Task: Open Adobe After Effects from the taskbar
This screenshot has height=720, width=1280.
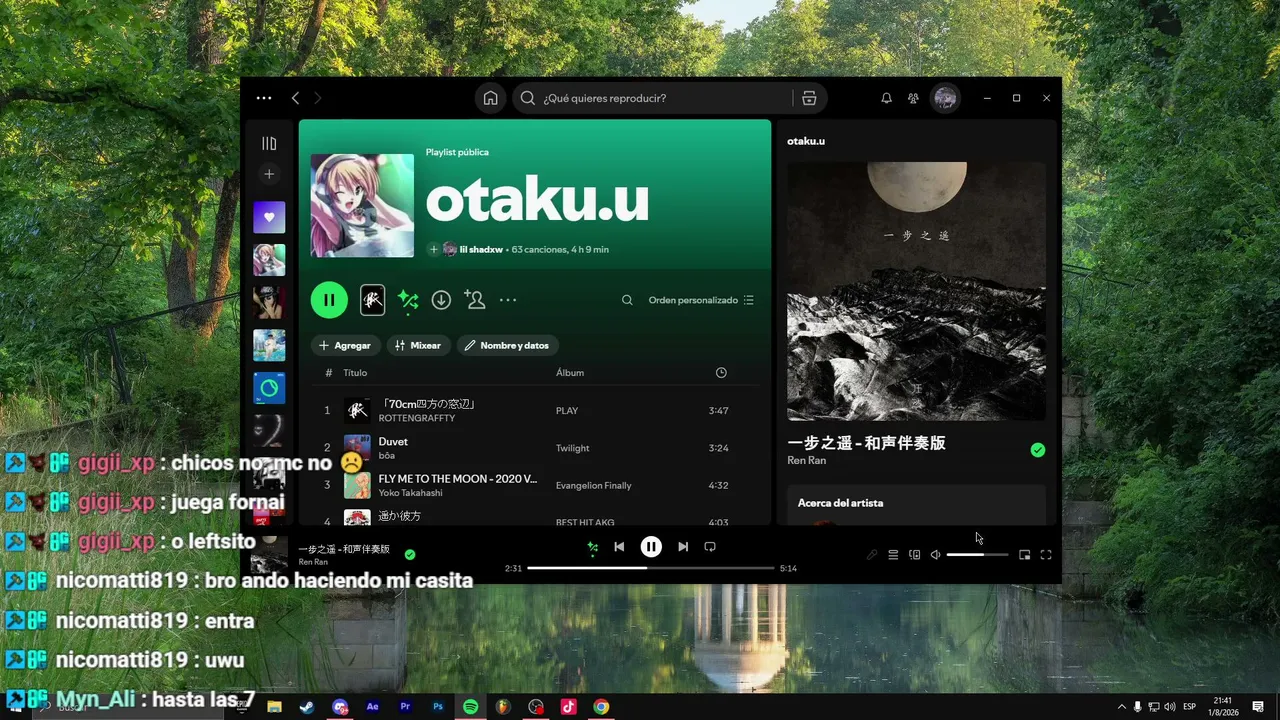Action: (x=373, y=707)
